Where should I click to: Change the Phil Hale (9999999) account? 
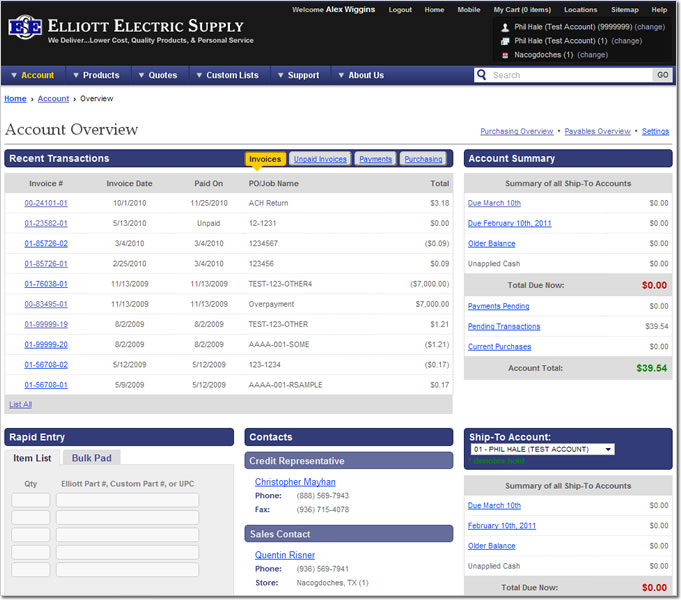(649, 27)
